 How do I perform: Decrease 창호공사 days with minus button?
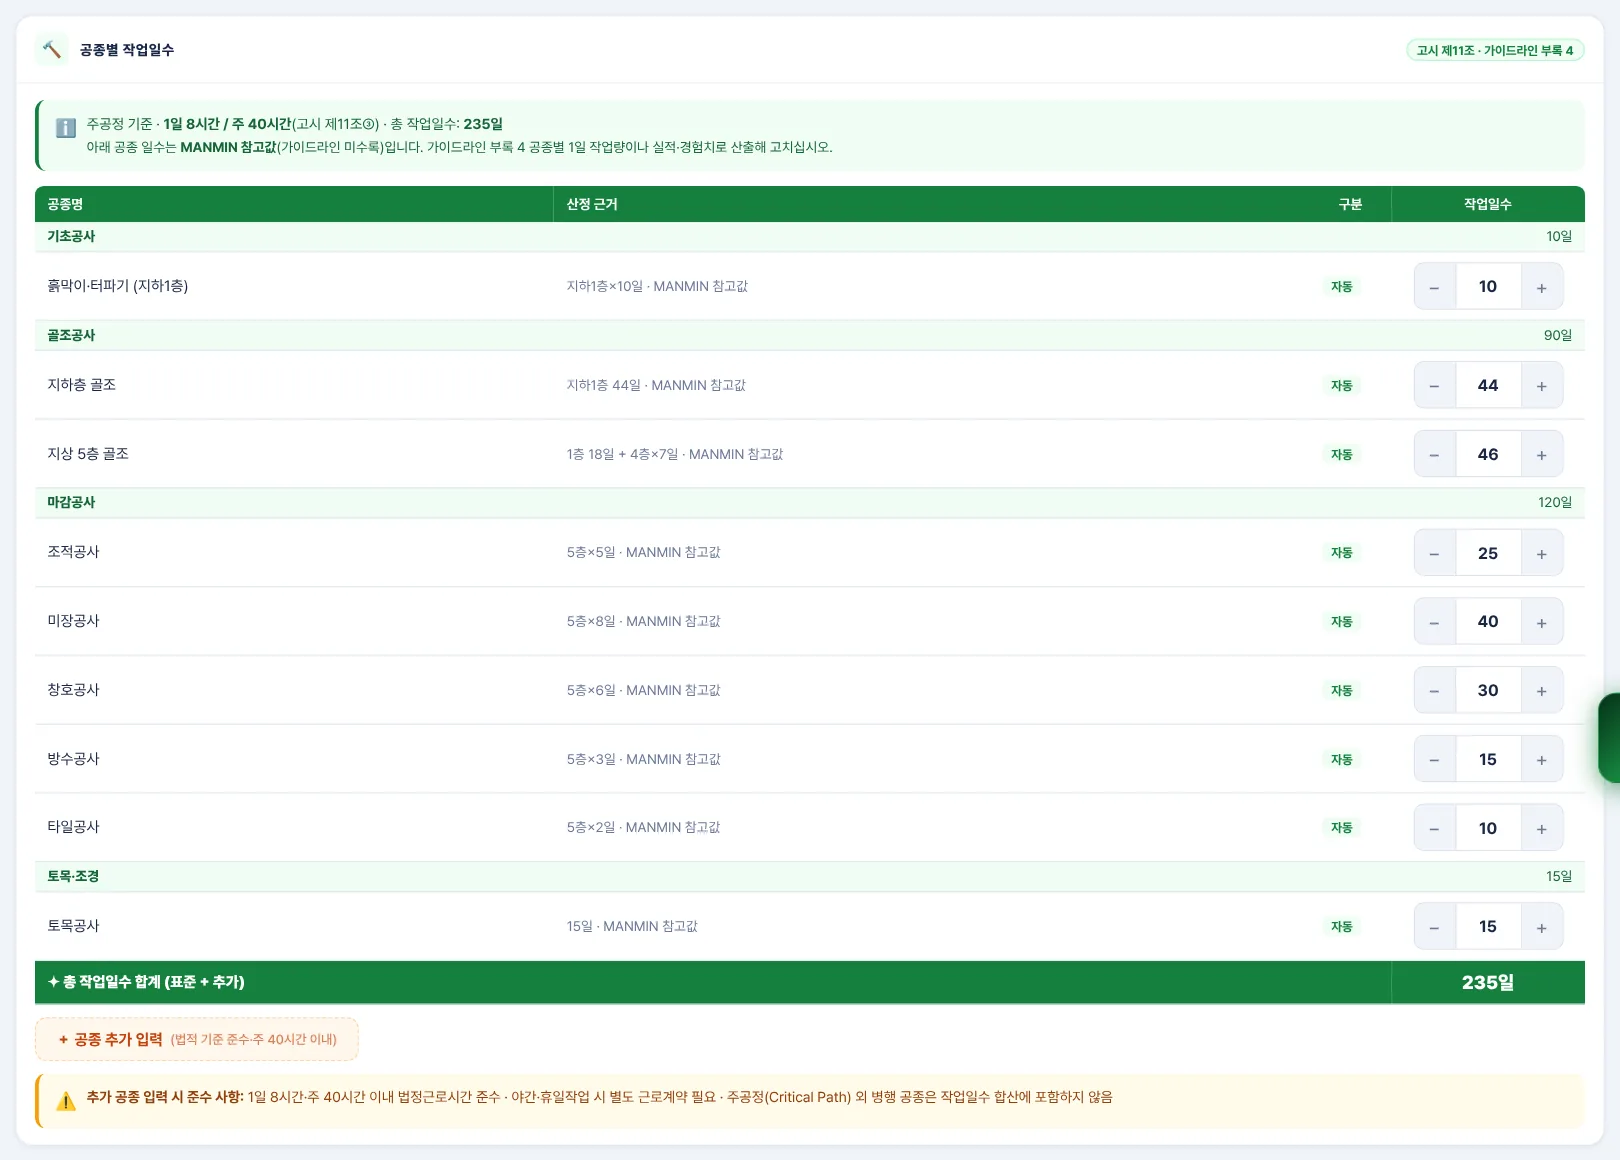pyautogui.click(x=1434, y=691)
